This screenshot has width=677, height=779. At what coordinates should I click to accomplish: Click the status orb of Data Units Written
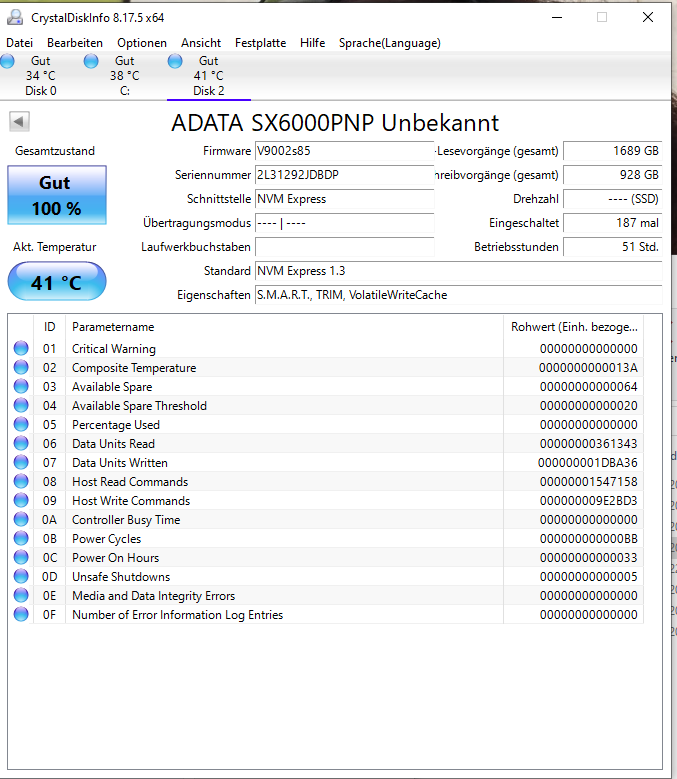point(21,462)
